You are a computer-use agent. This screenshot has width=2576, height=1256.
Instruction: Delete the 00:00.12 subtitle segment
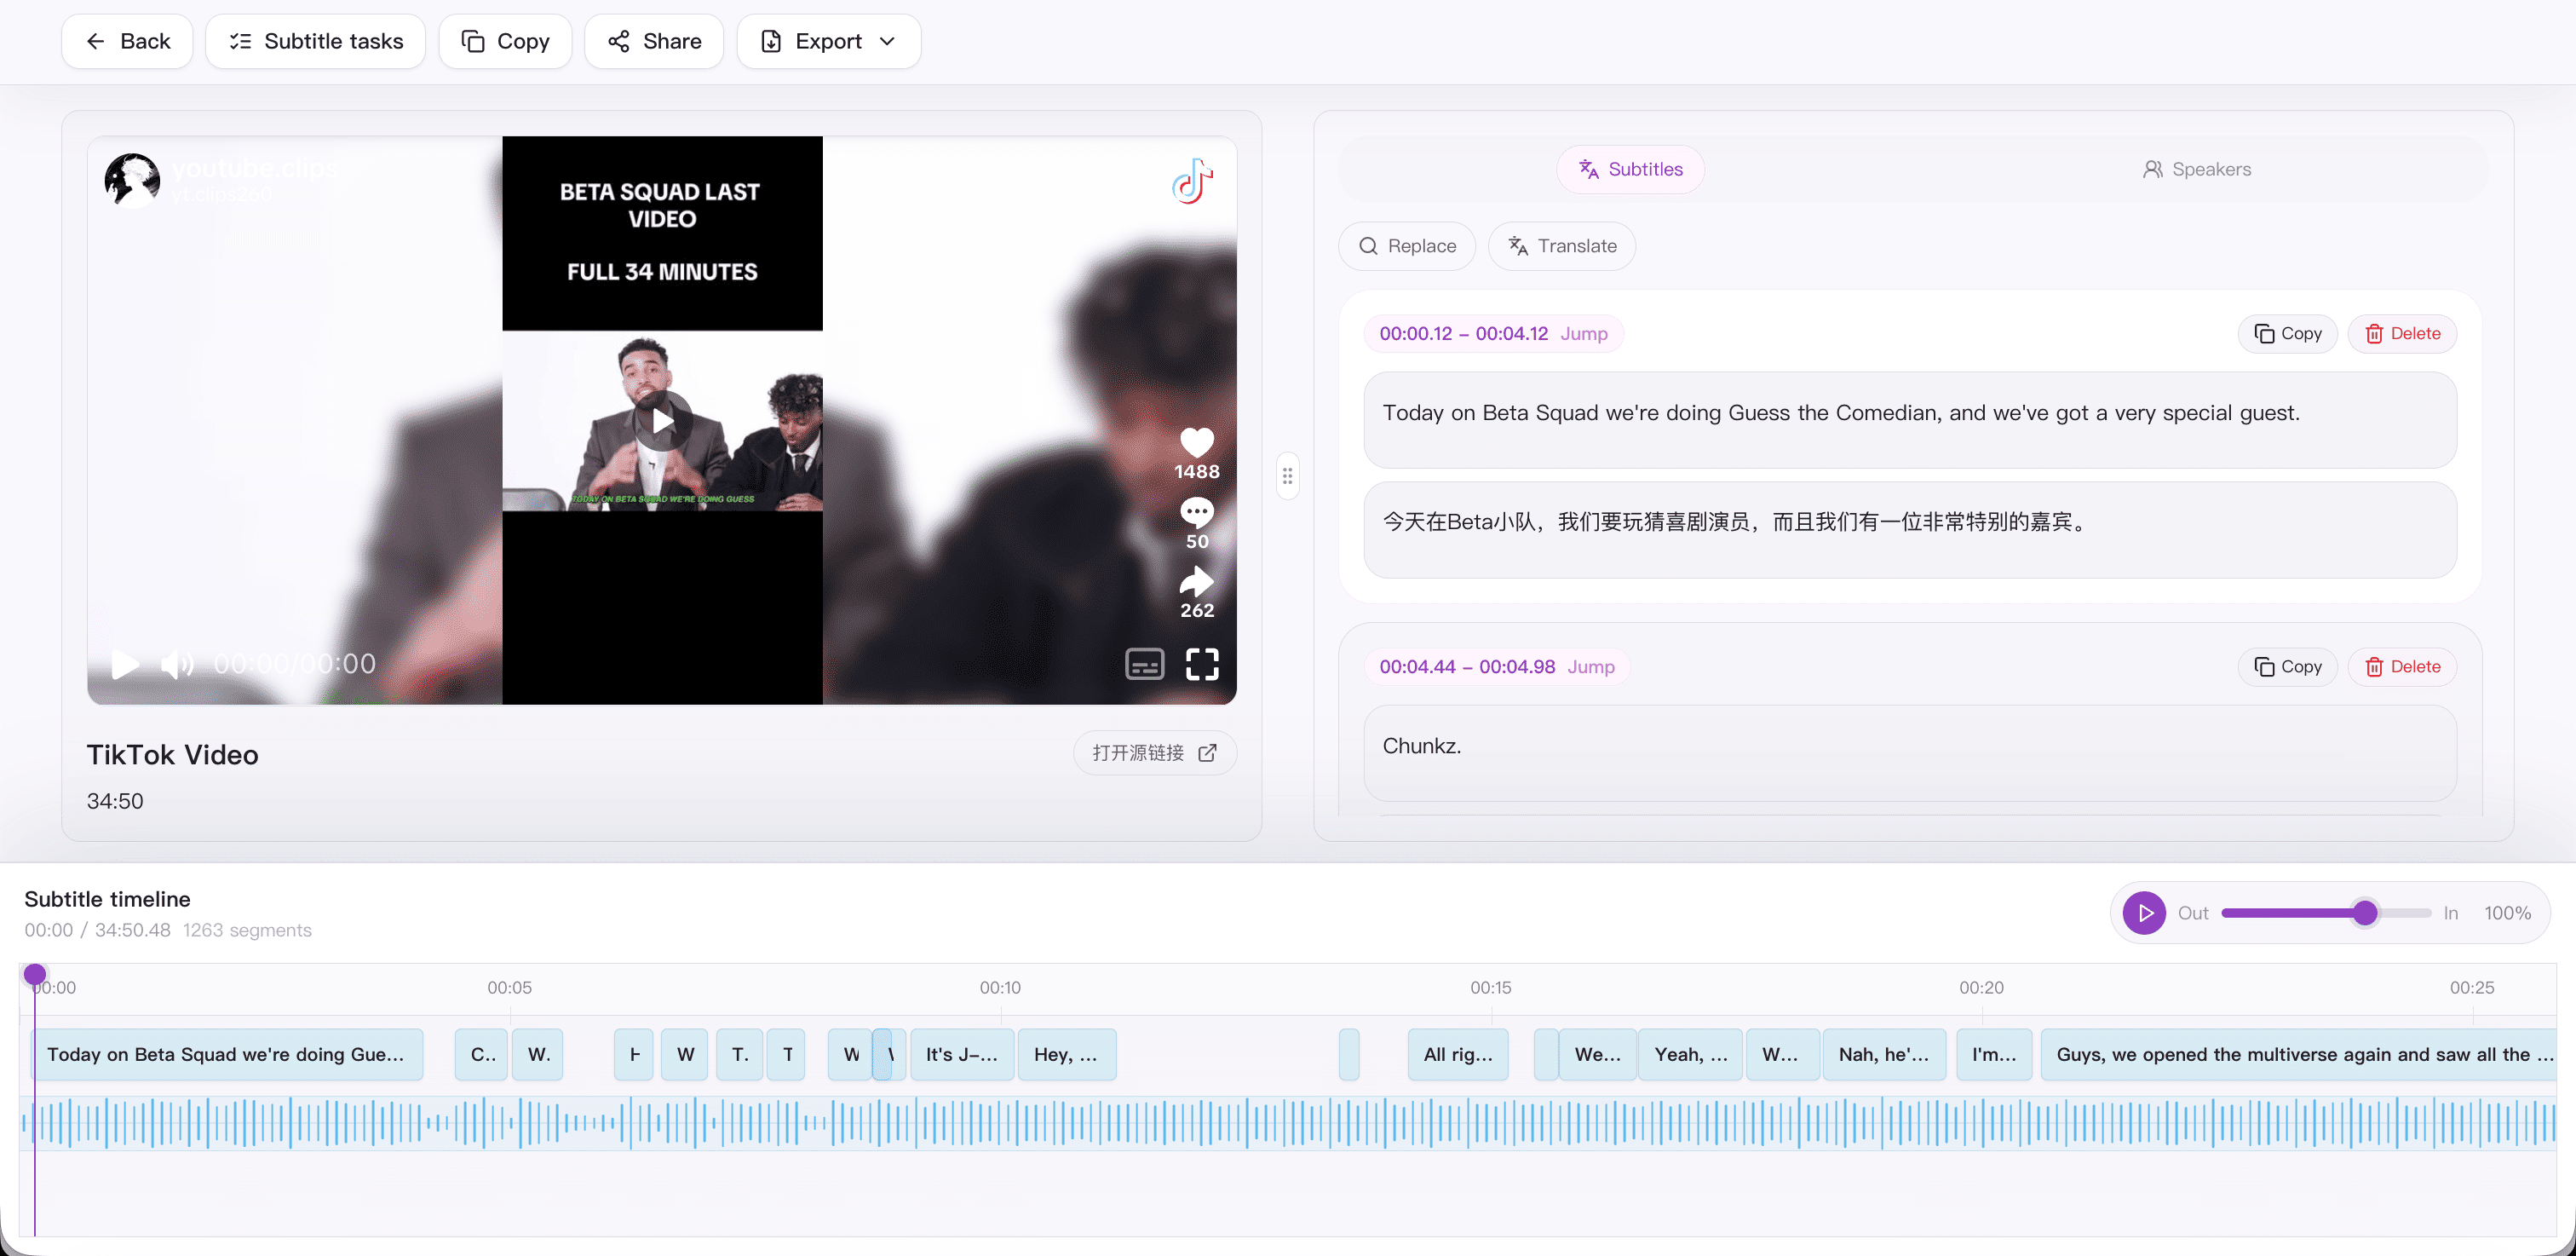tap(2402, 334)
